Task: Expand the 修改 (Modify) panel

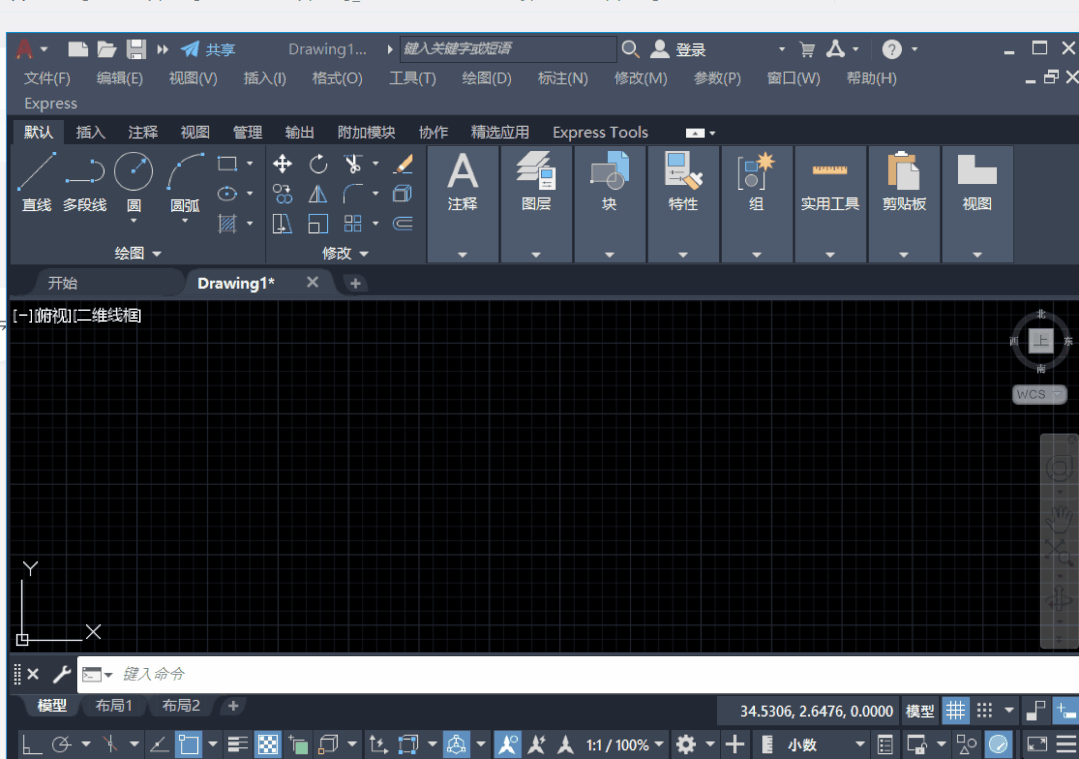Action: [345, 253]
